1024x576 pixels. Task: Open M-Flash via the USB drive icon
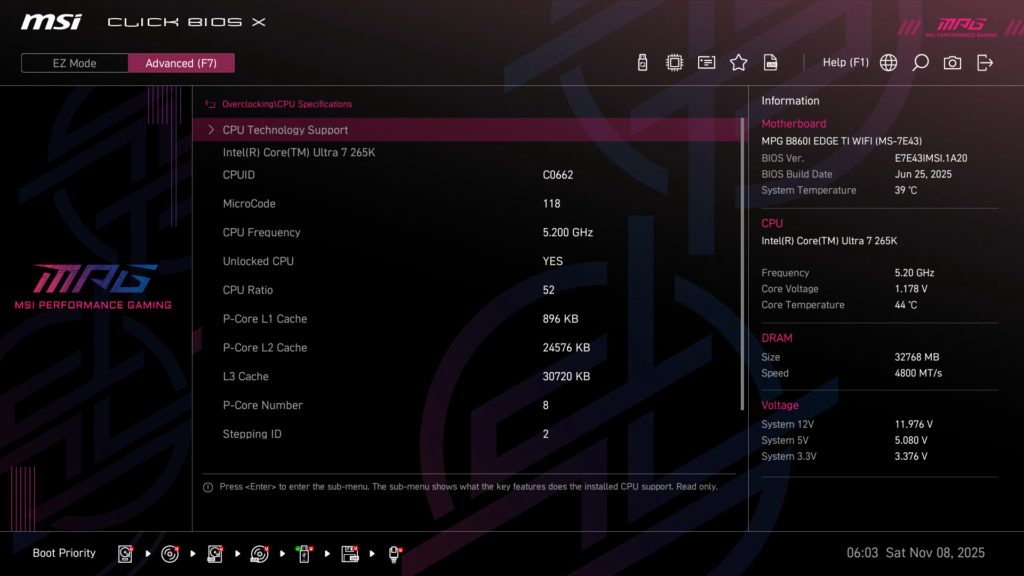click(641, 62)
